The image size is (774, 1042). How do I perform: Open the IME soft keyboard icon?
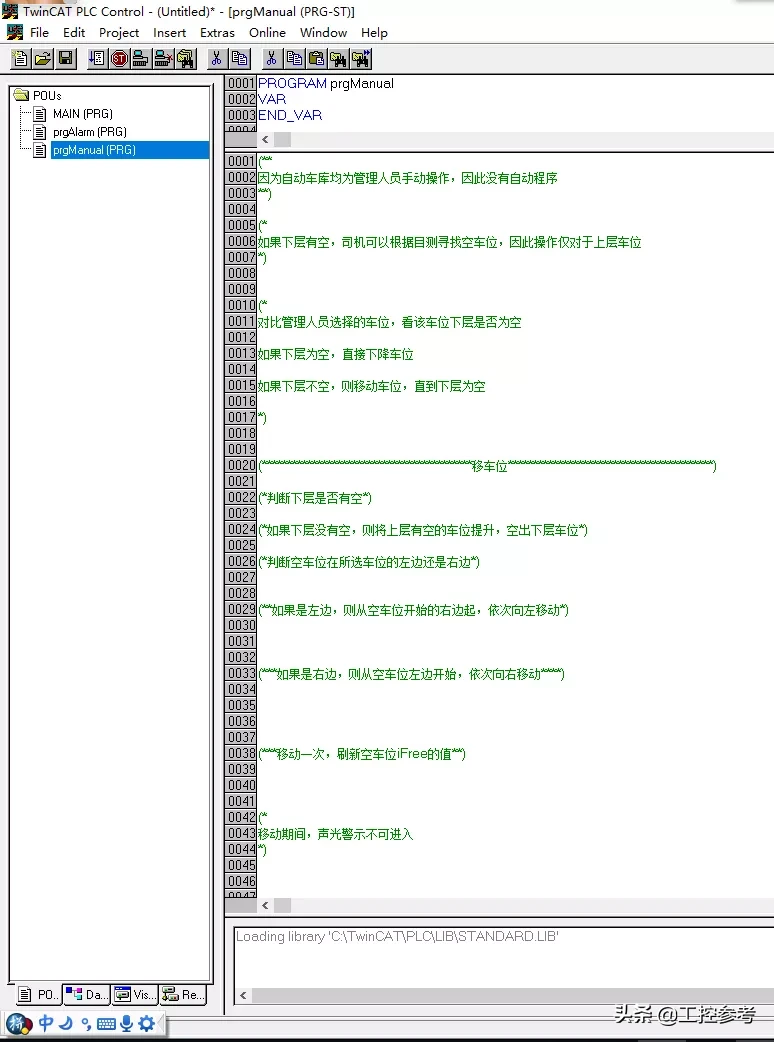click(106, 1023)
